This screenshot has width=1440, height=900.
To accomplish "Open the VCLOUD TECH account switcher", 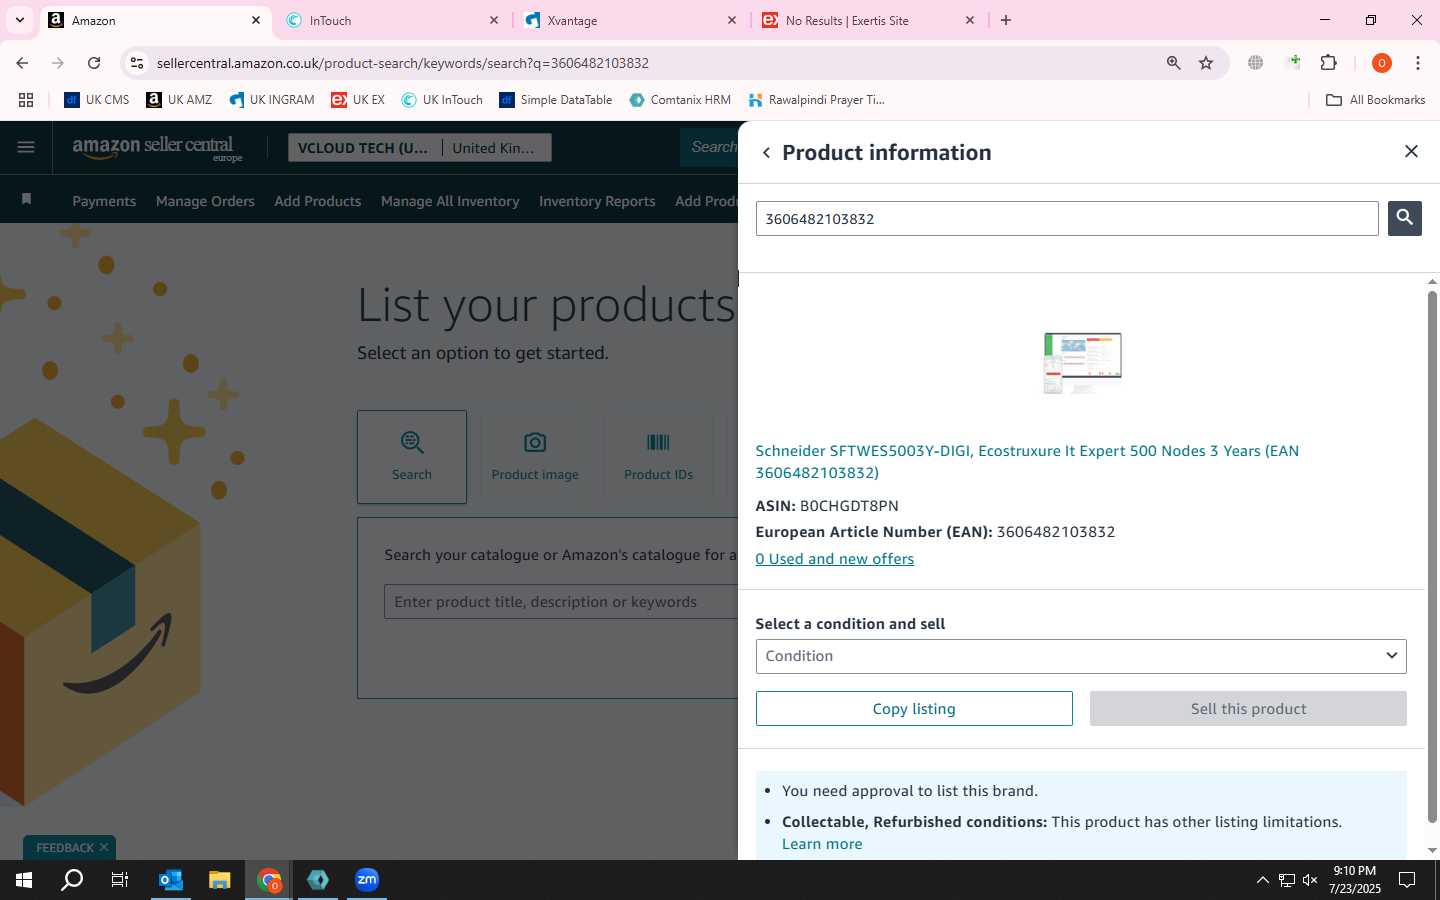I will (364, 148).
